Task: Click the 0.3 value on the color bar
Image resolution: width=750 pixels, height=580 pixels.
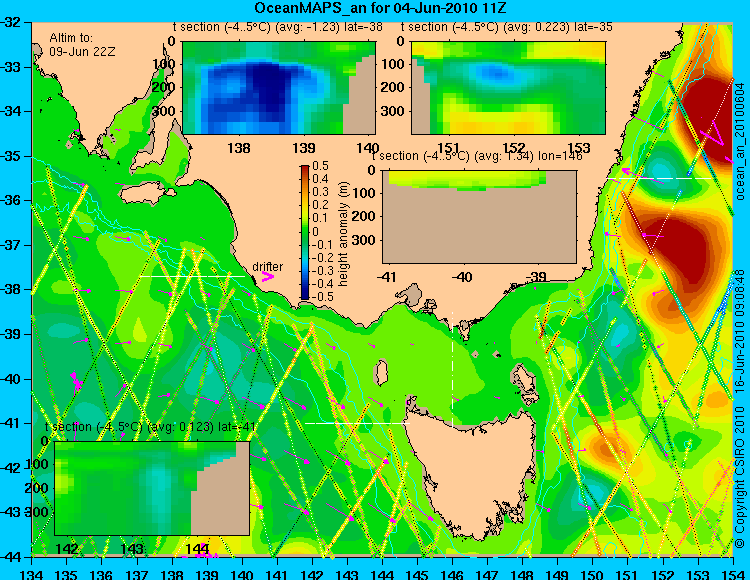Action: 320,192
